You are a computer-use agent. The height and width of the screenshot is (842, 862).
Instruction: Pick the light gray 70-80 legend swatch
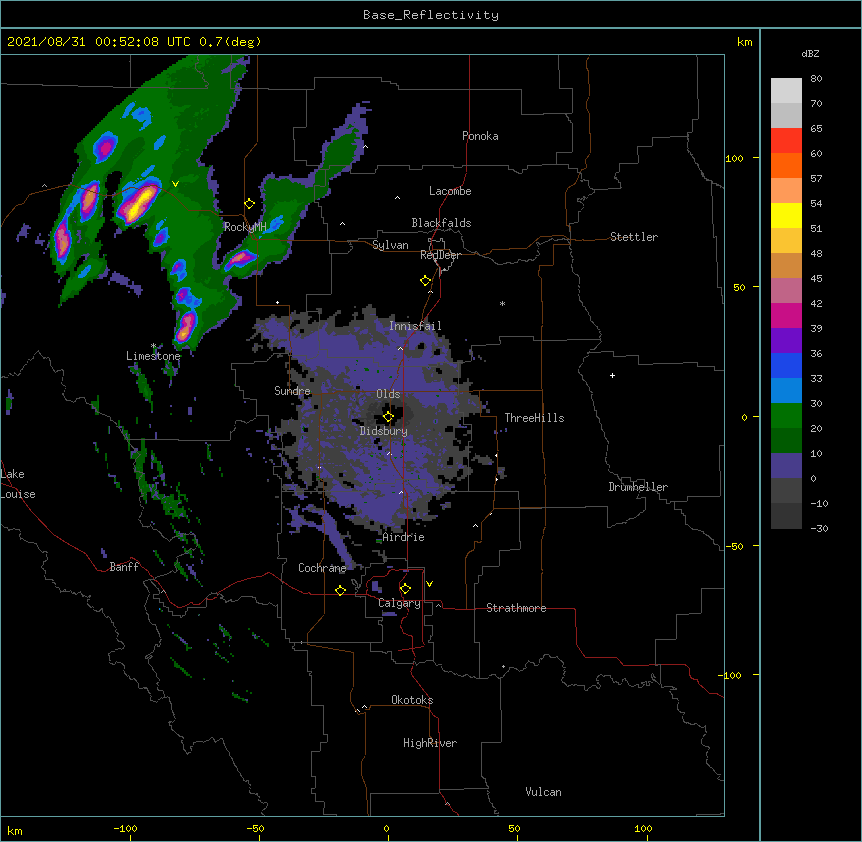786,91
